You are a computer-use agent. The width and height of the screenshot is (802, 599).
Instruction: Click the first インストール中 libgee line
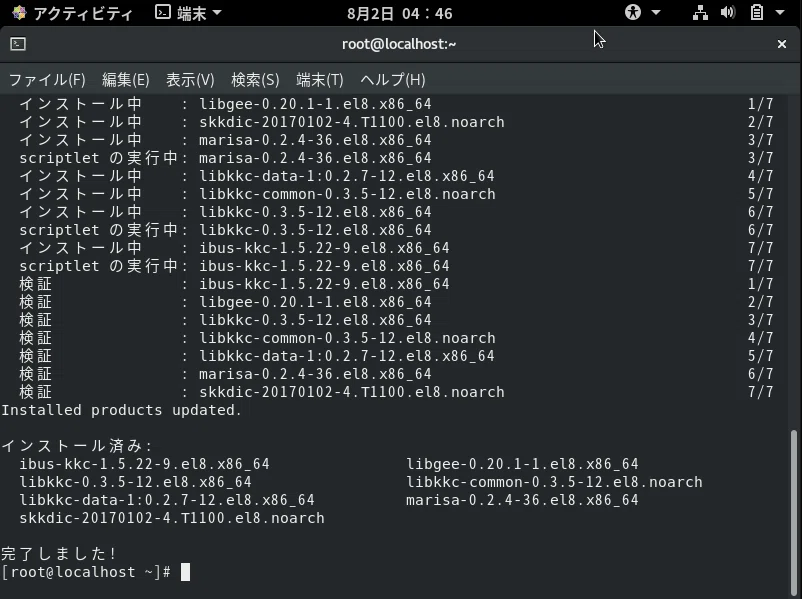coord(396,104)
